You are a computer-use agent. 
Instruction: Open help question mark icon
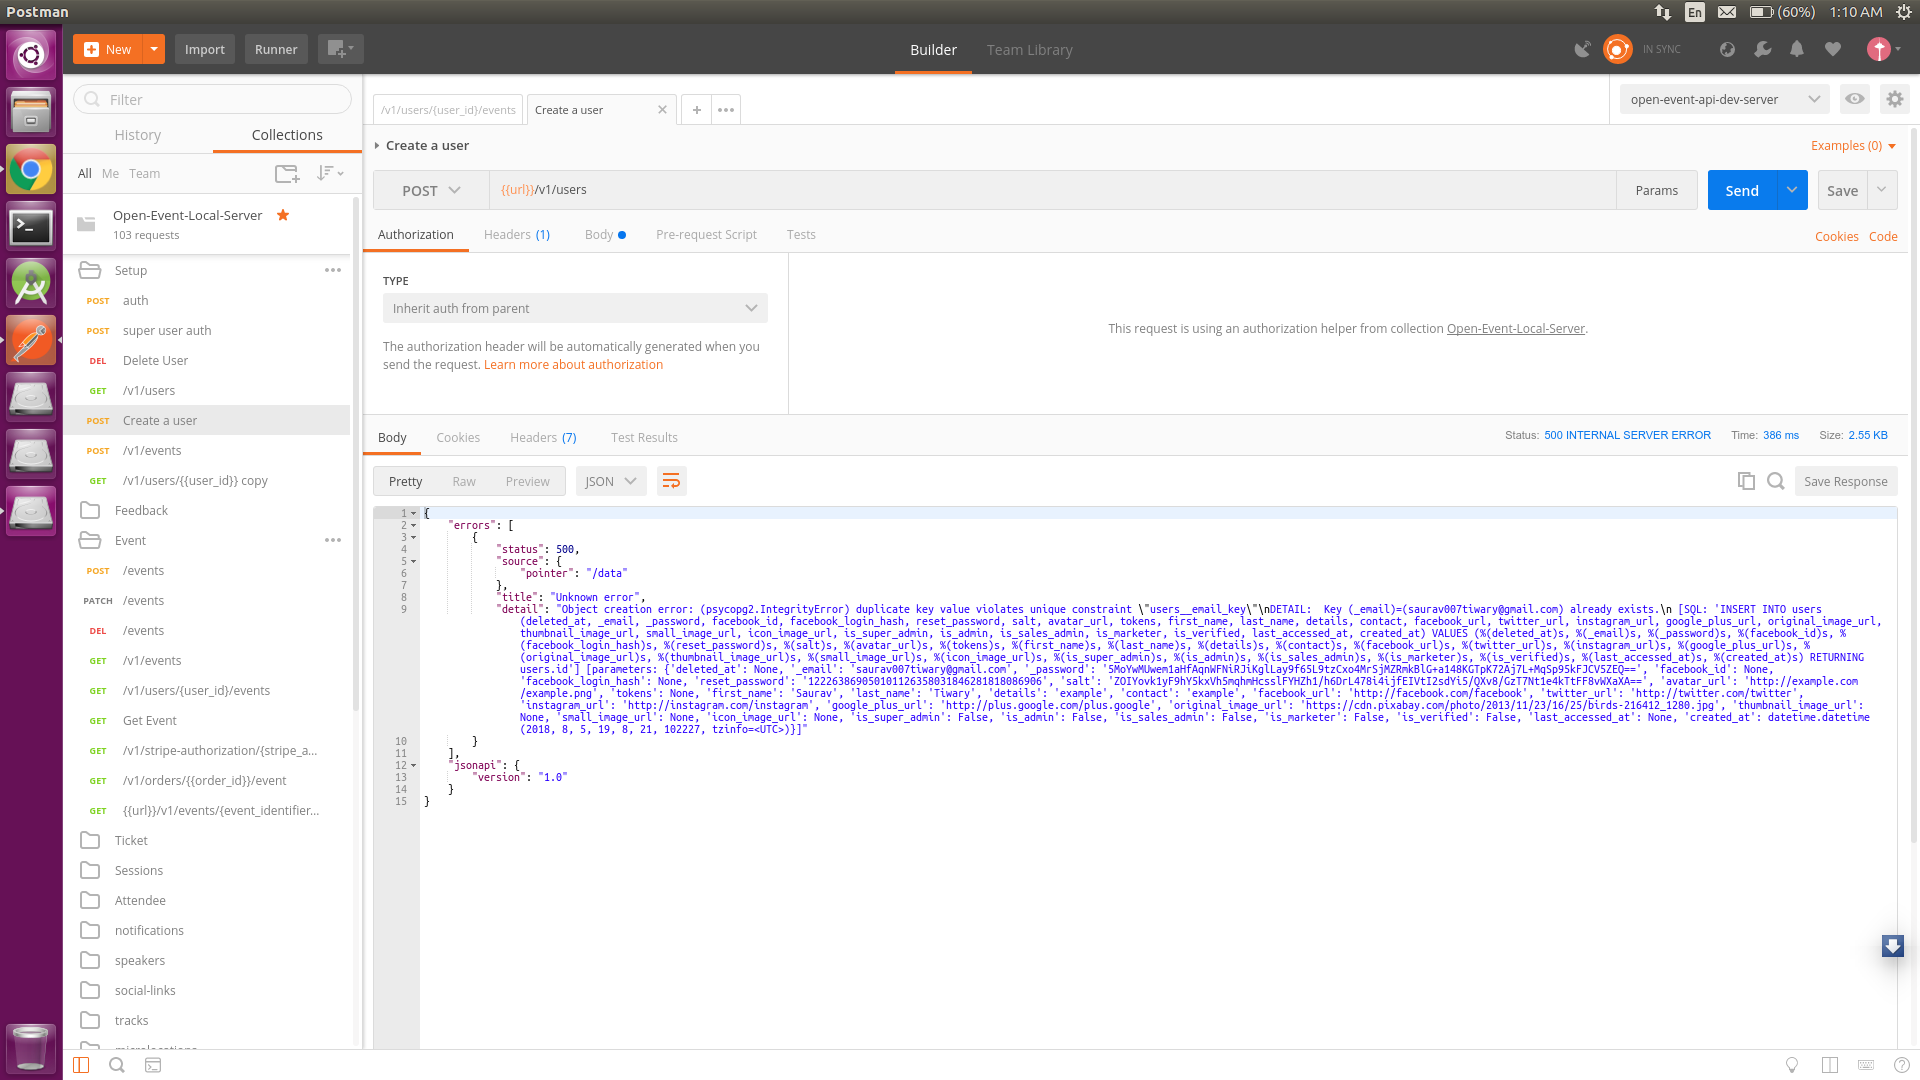coord(1902,1065)
